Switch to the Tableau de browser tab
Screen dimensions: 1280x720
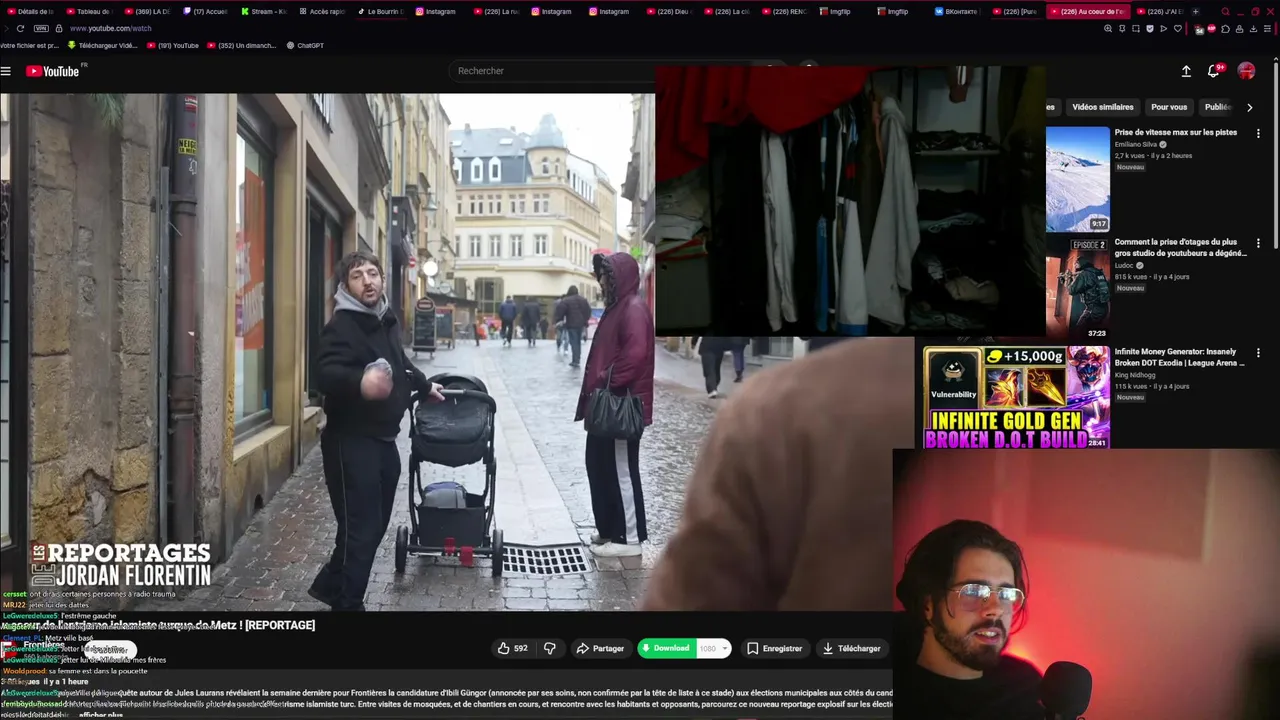88,11
